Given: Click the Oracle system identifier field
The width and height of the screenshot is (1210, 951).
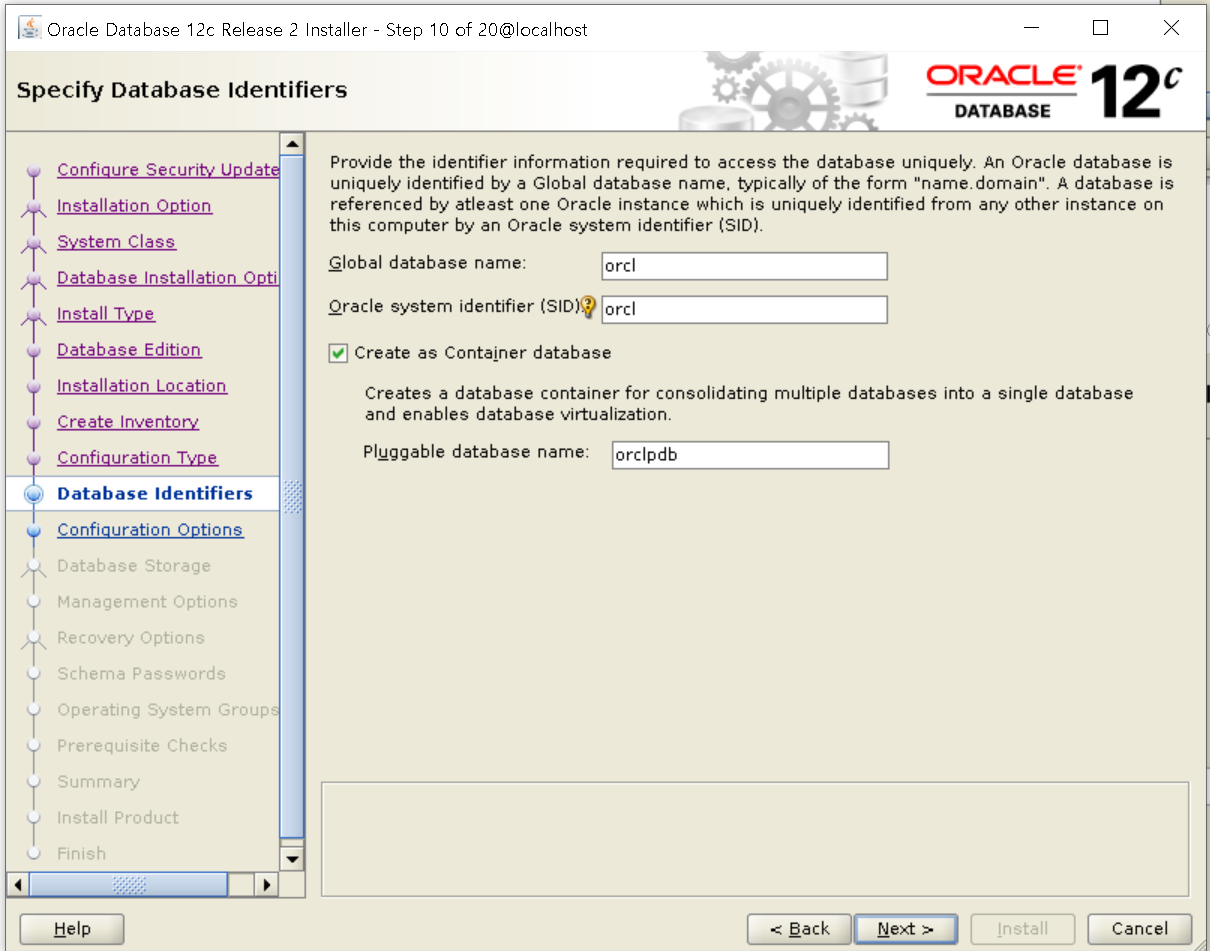Looking at the screenshot, I should click(744, 309).
